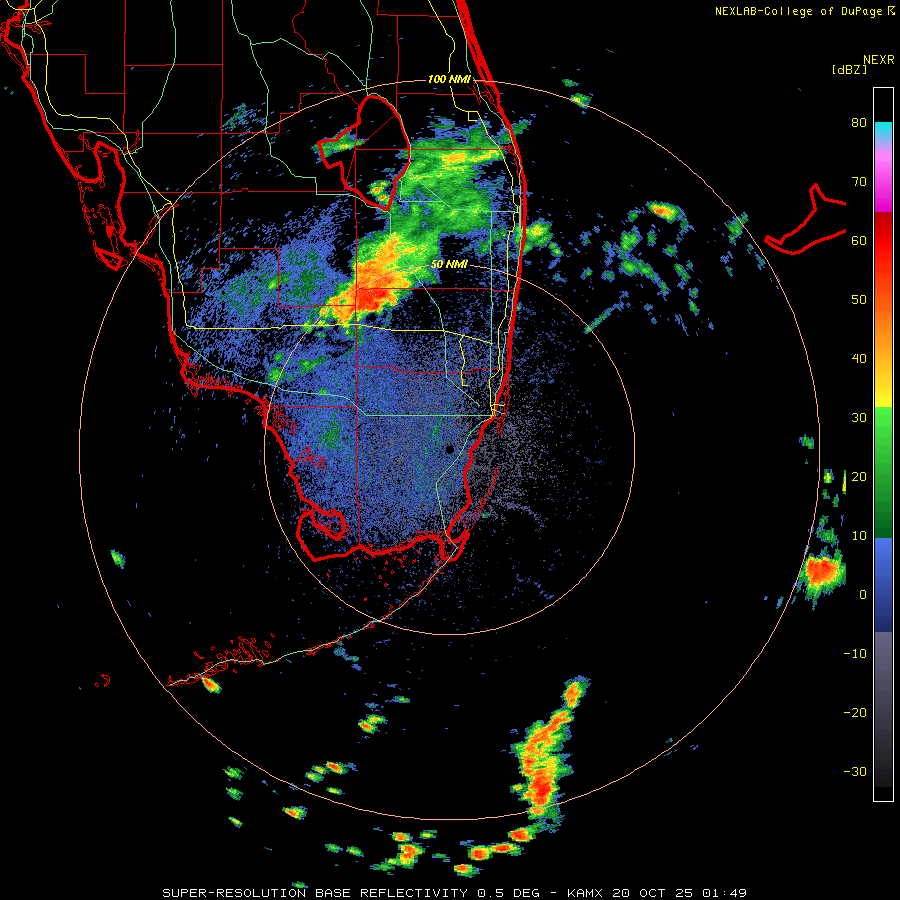Click the -10 value on the dBZ scale
Screen dimensions: 900x900
click(855, 653)
